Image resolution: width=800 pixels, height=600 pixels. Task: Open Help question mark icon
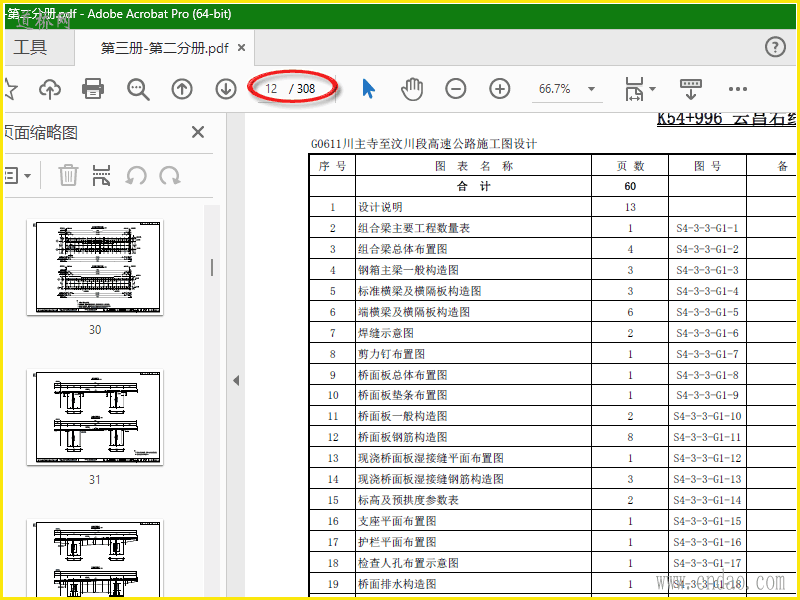pos(775,47)
